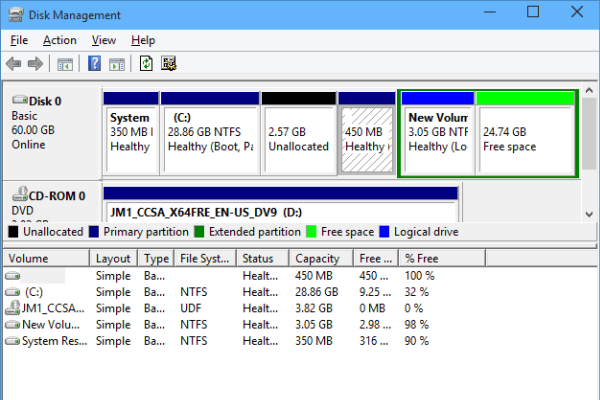Open Help via the blue question mark icon
This screenshot has height=400, width=600.
[95, 64]
